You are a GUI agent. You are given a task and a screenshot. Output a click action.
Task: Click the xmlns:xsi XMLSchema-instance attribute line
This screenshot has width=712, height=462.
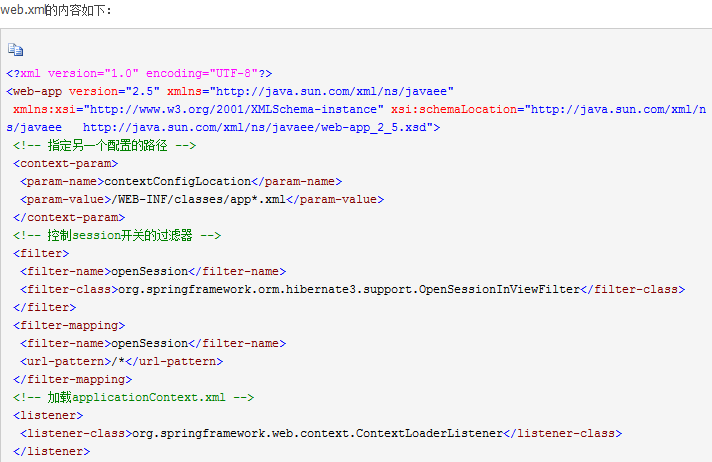click(359, 109)
